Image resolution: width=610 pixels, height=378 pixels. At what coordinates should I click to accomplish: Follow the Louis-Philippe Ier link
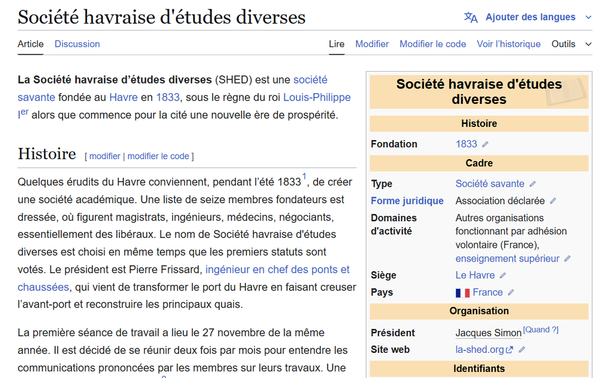pos(317,97)
